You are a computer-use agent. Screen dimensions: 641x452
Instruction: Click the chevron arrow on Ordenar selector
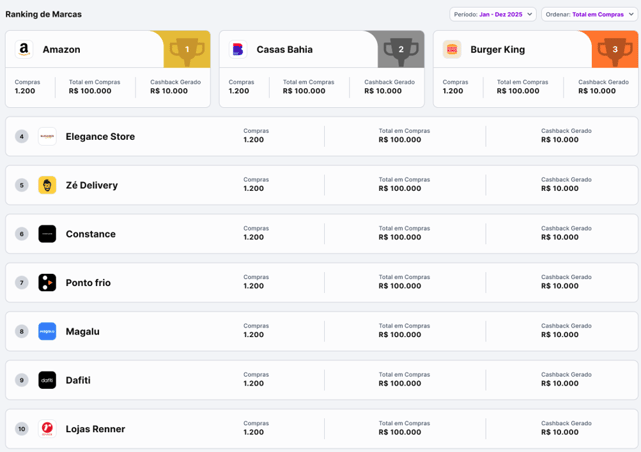631,14
